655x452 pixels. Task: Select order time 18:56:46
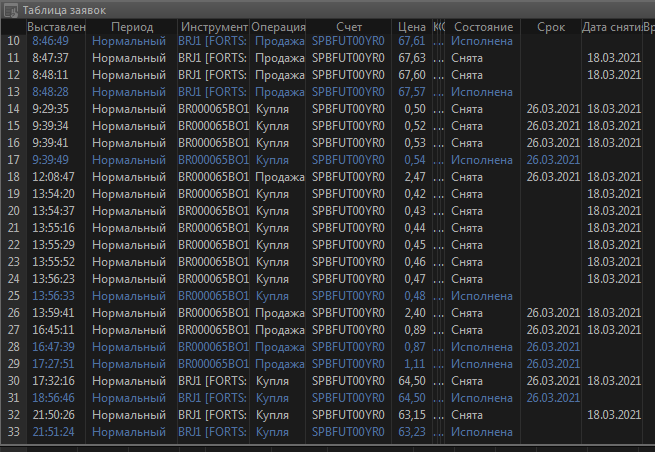tap(53, 398)
